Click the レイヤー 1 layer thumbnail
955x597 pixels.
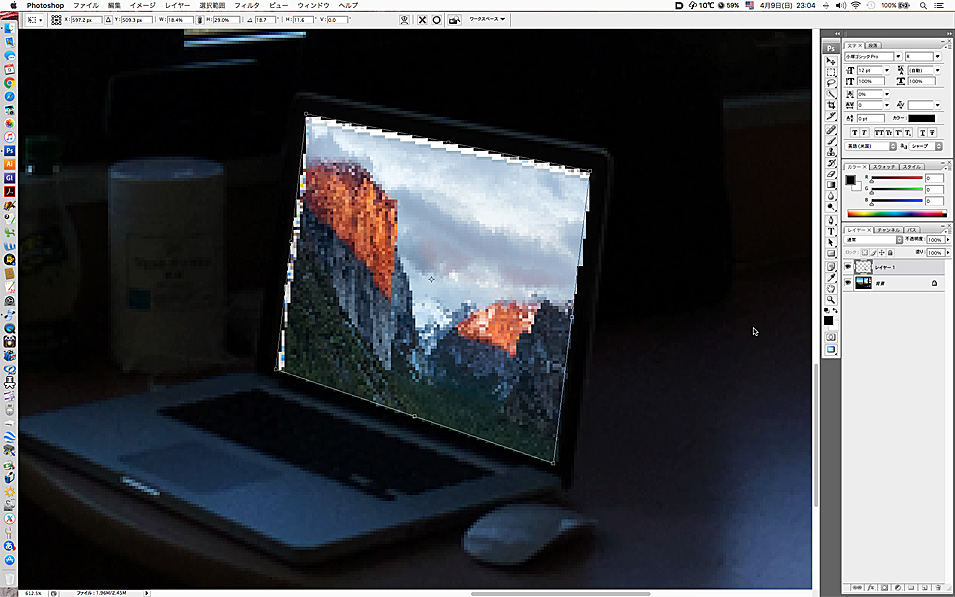863,267
